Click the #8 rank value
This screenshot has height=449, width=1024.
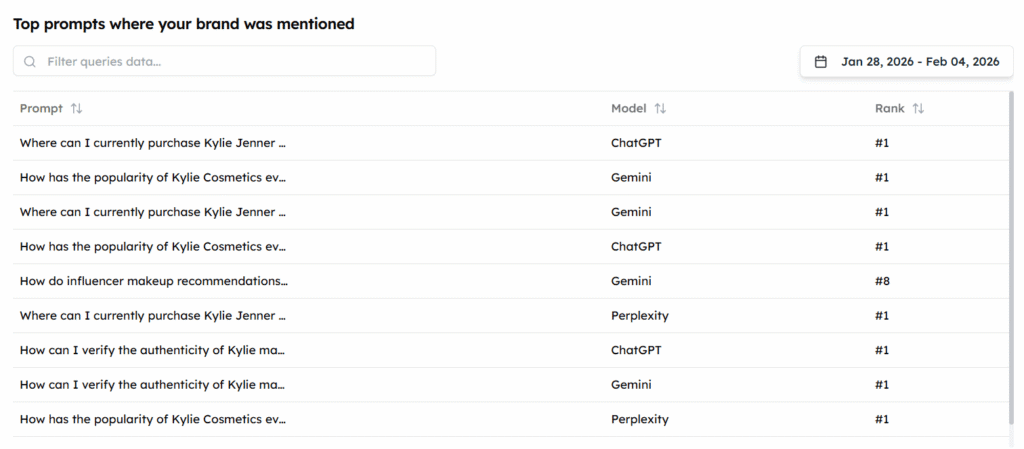[882, 281]
